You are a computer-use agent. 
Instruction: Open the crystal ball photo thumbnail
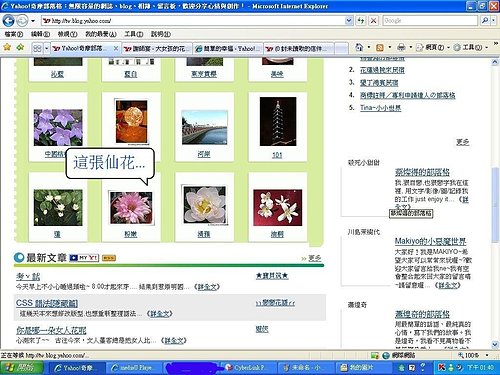tap(131, 122)
